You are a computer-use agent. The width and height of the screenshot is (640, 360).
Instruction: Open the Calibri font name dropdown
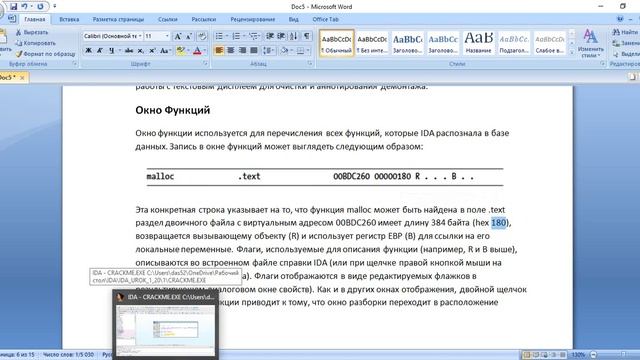pyautogui.click(x=140, y=36)
